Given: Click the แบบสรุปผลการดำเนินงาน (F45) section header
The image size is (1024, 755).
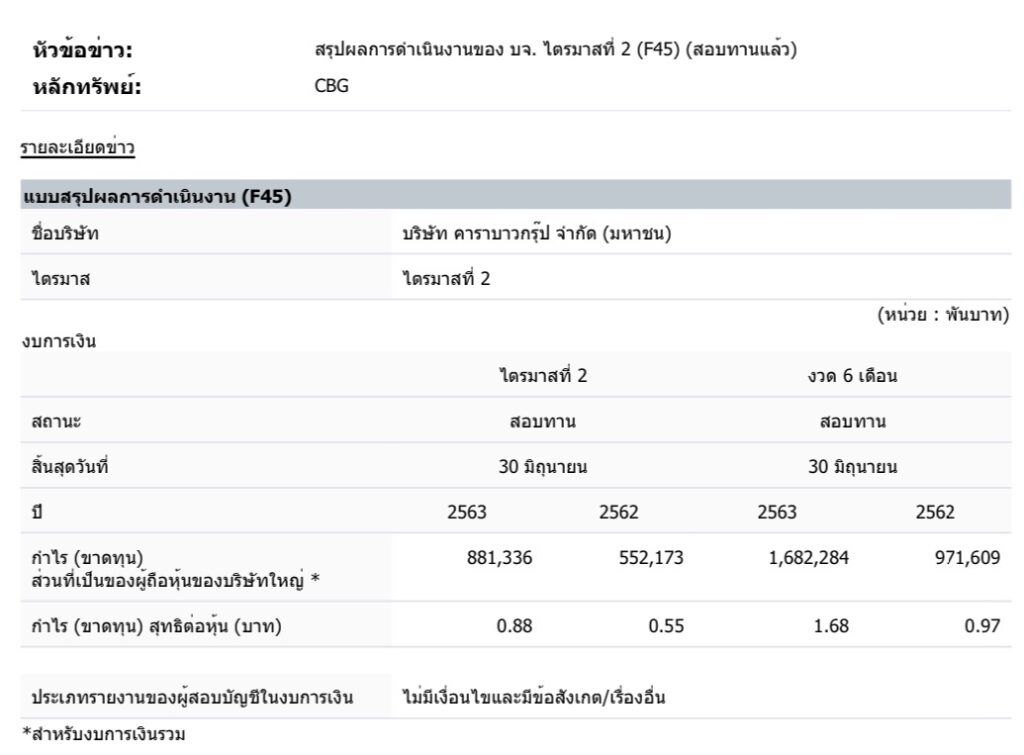Looking at the screenshot, I should coord(157,197).
